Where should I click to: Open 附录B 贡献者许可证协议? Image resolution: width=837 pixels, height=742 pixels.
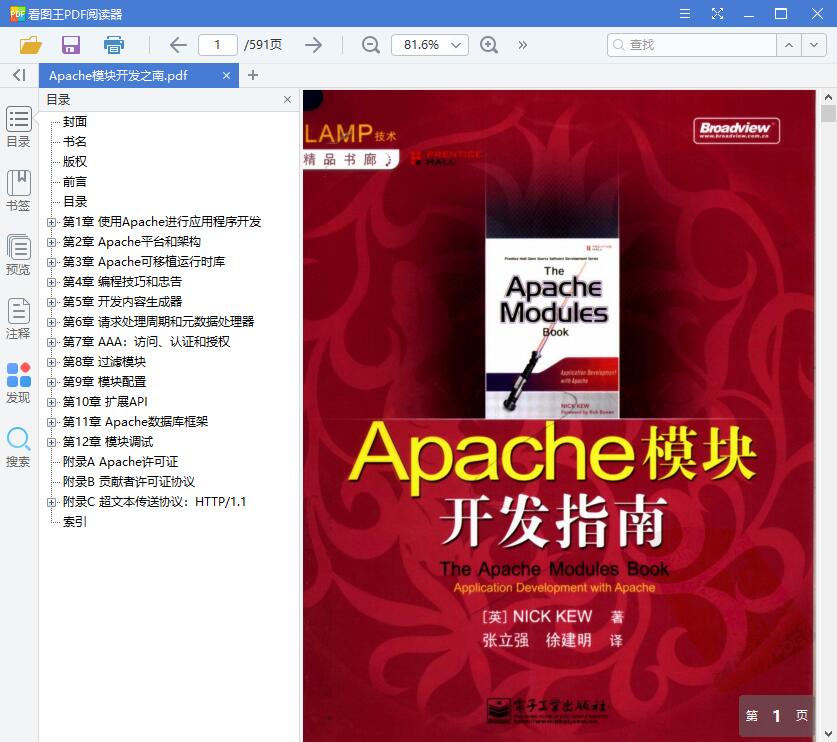pyautogui.click(x=129, y=482)
